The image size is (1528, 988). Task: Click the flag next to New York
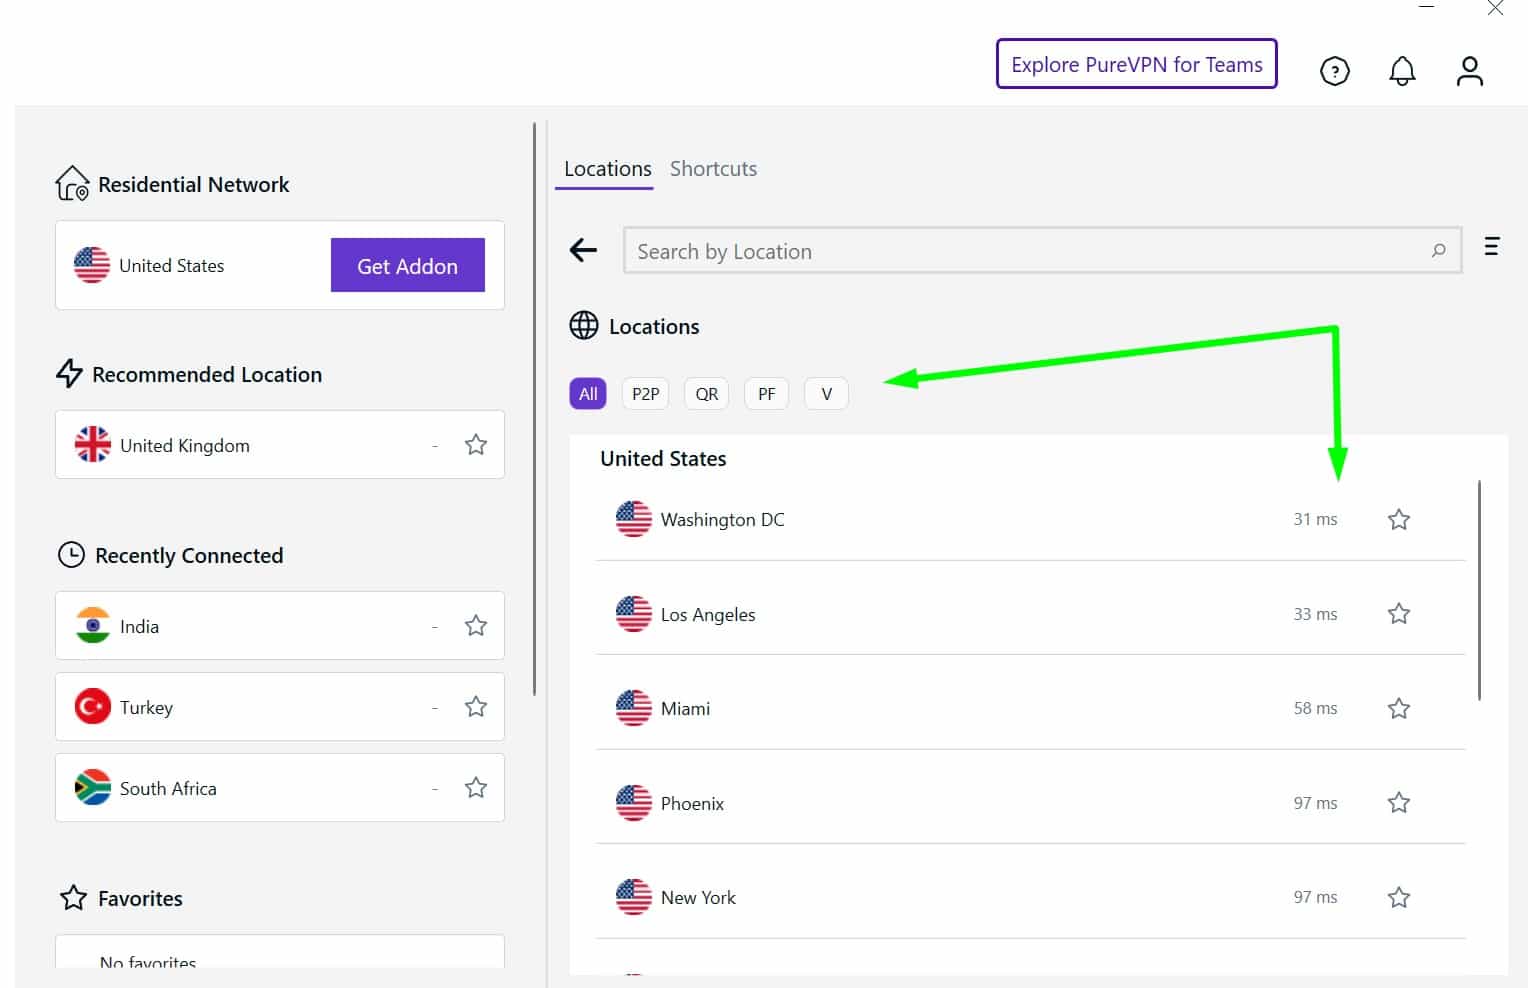point(634,897)
